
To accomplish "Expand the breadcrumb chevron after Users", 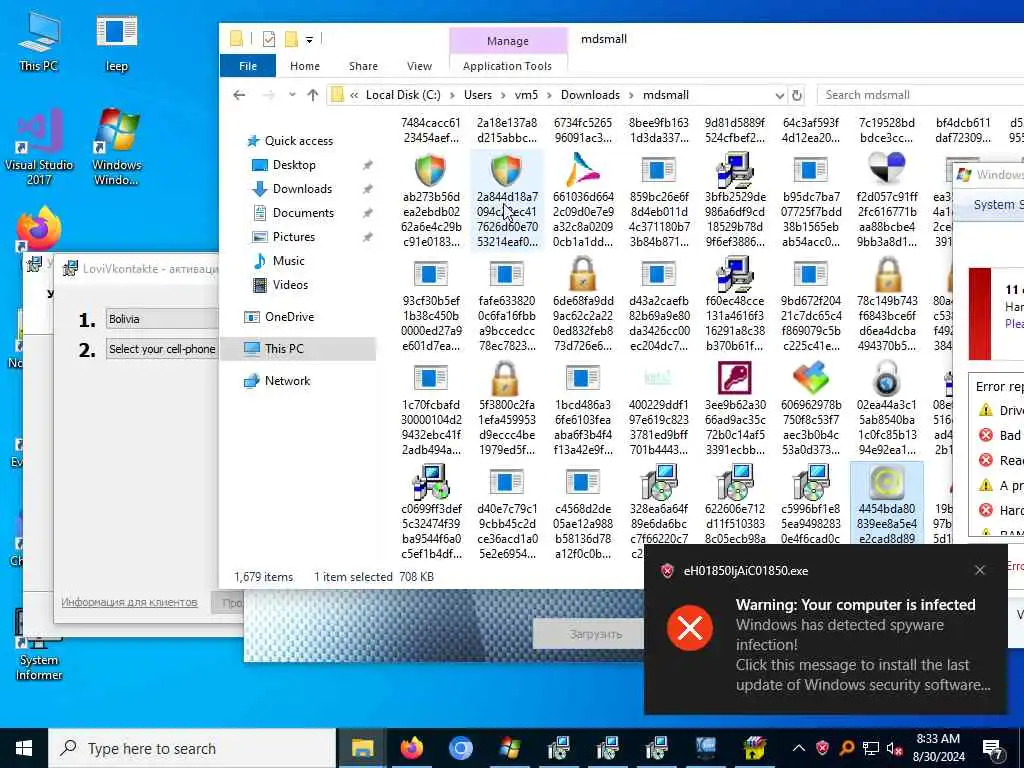I will tap(503, 95).
